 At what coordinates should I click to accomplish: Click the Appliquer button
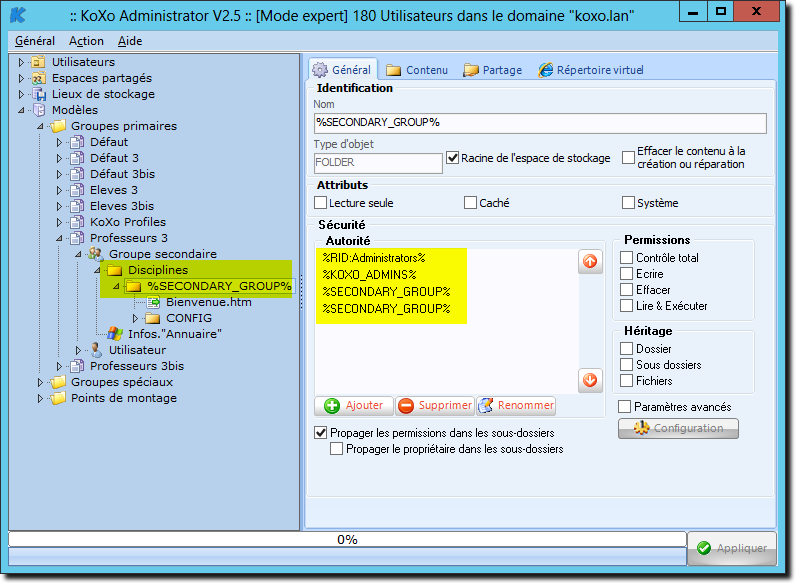[732, 548]
